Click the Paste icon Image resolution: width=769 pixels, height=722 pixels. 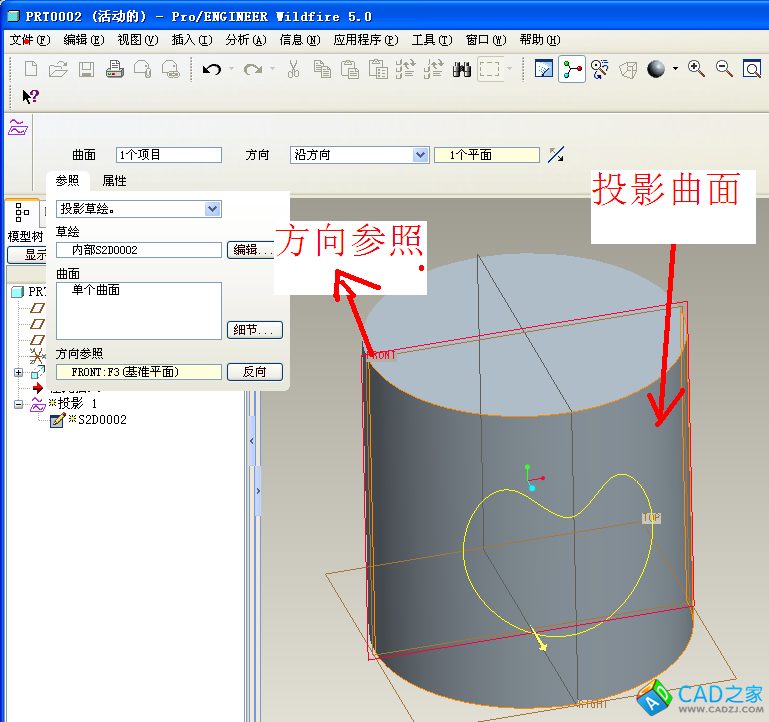pos(350,69)
